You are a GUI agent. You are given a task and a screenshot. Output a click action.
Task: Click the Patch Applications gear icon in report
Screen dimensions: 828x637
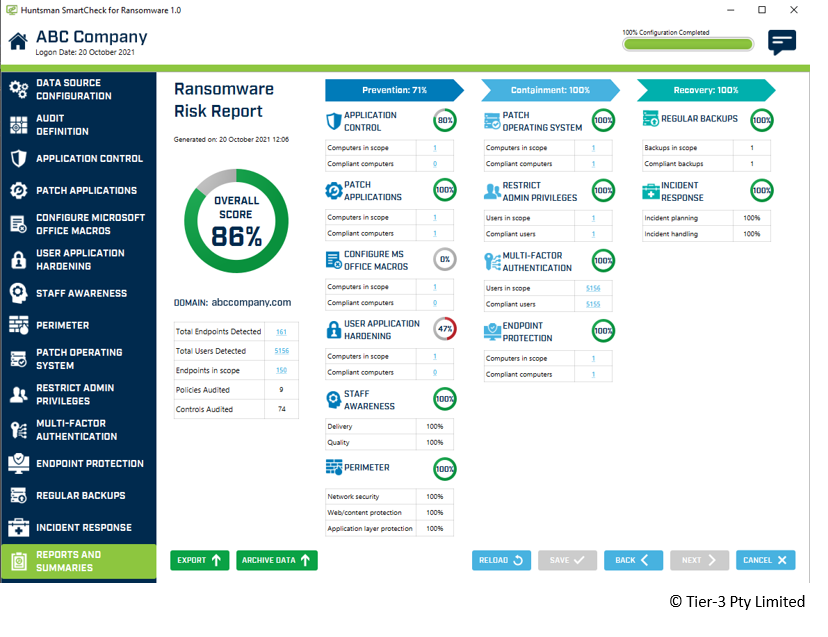(x=334, y=191)
